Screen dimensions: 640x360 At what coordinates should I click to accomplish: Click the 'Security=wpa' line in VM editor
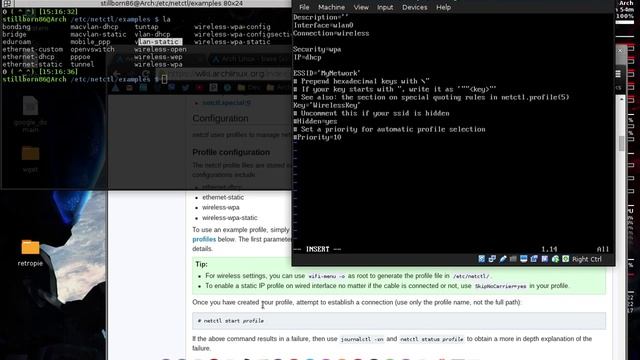coord(317,49)
